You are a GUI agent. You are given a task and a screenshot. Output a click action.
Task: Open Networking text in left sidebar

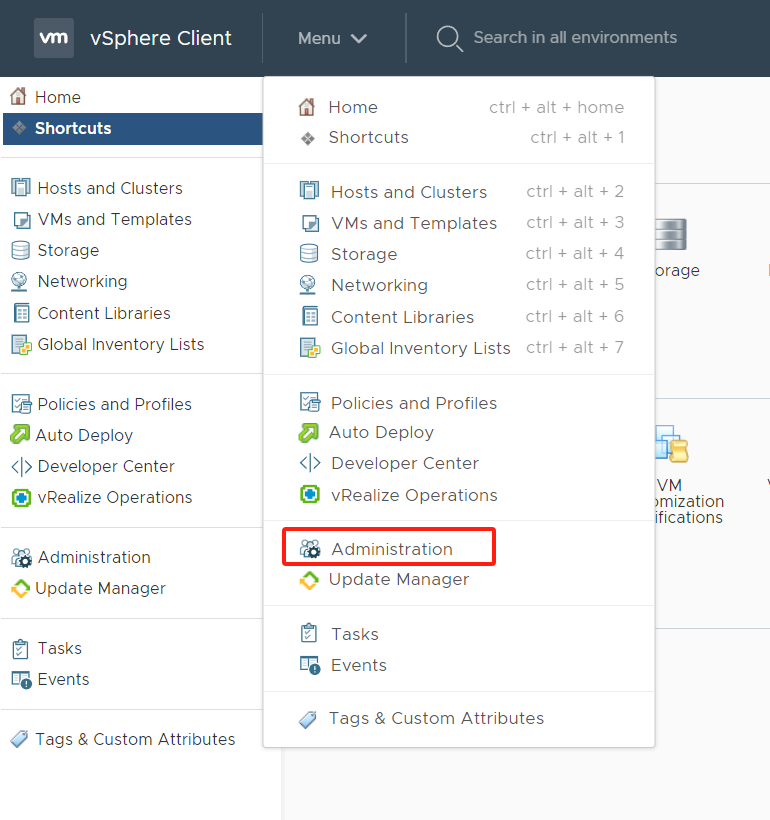pos(82,281)
